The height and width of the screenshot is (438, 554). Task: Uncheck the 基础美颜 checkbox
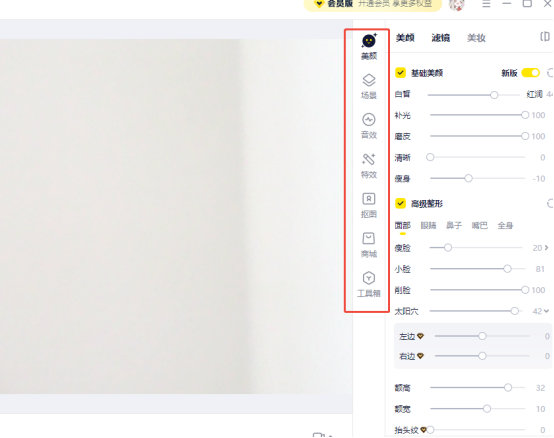click(x=400, y=73)
